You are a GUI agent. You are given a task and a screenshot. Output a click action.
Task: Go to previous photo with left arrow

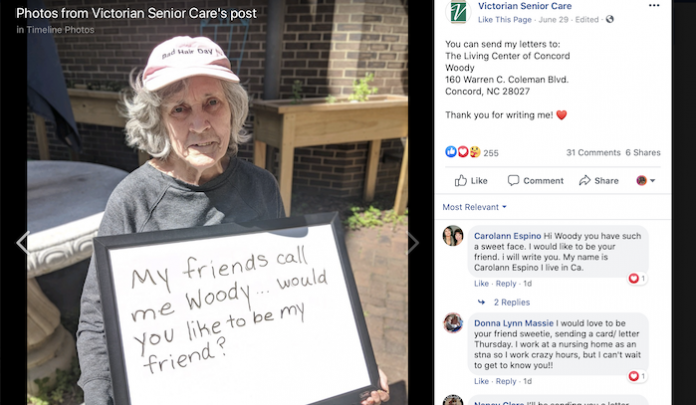(x=21, y=242)
